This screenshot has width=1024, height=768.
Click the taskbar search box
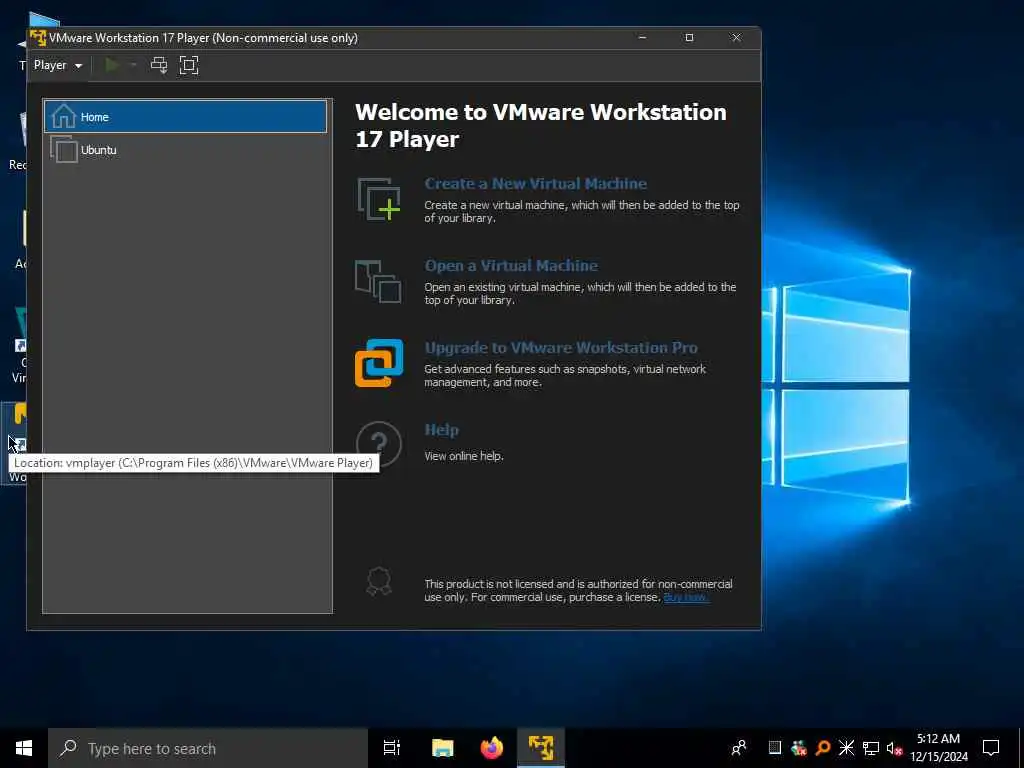(208, 748)
